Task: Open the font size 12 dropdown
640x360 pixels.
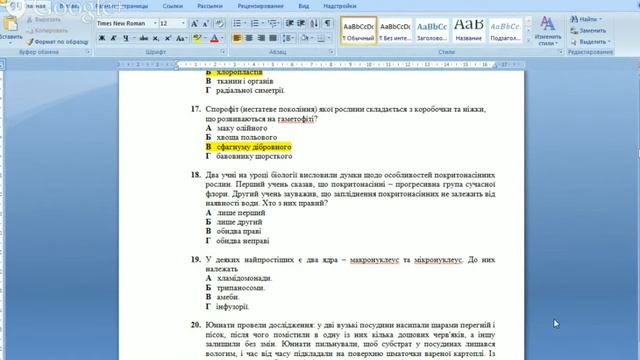Action: pos(183,24)
